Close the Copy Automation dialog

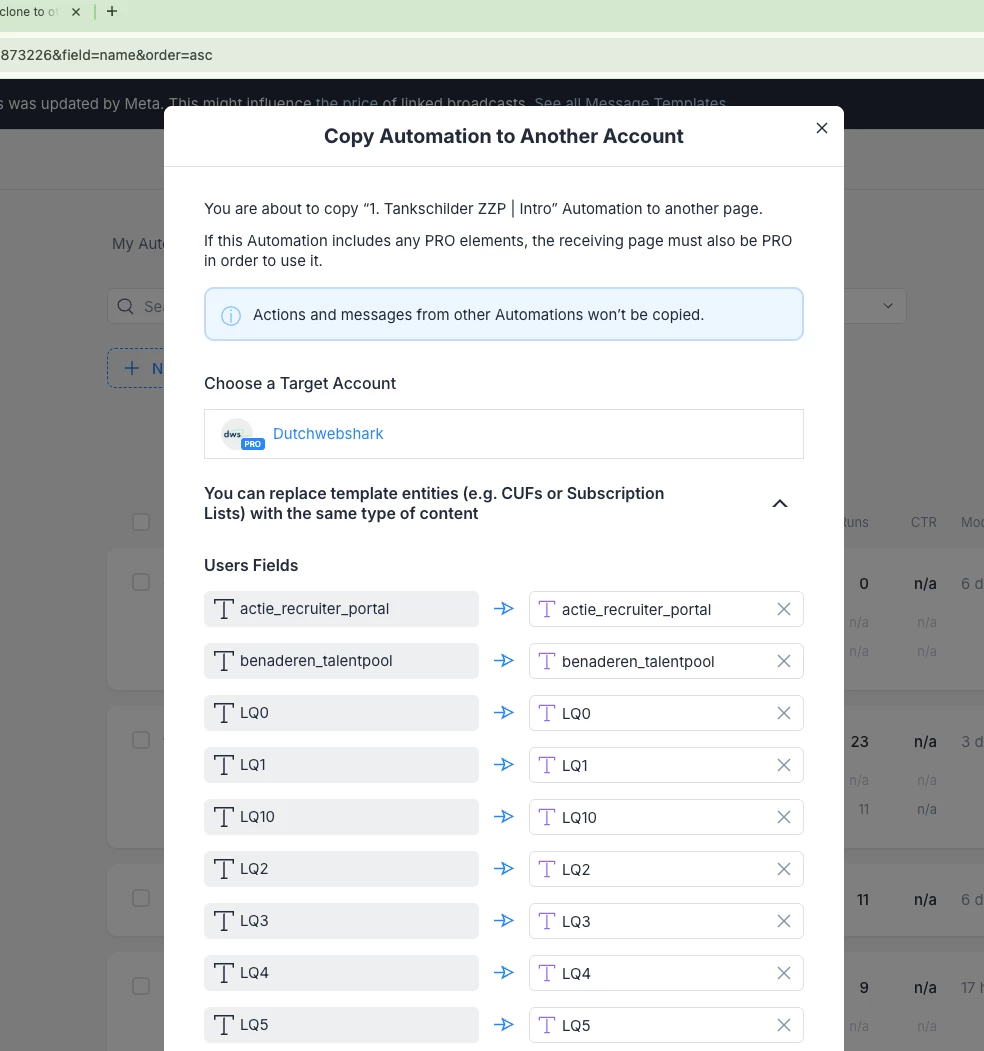pyautogui.click(x=822, y=128)
